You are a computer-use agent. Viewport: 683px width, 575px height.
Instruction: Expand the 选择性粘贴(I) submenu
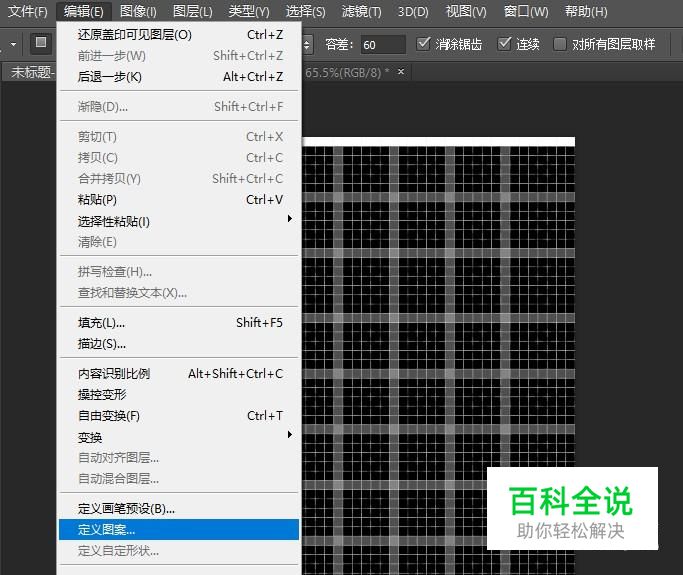(179, 221)
